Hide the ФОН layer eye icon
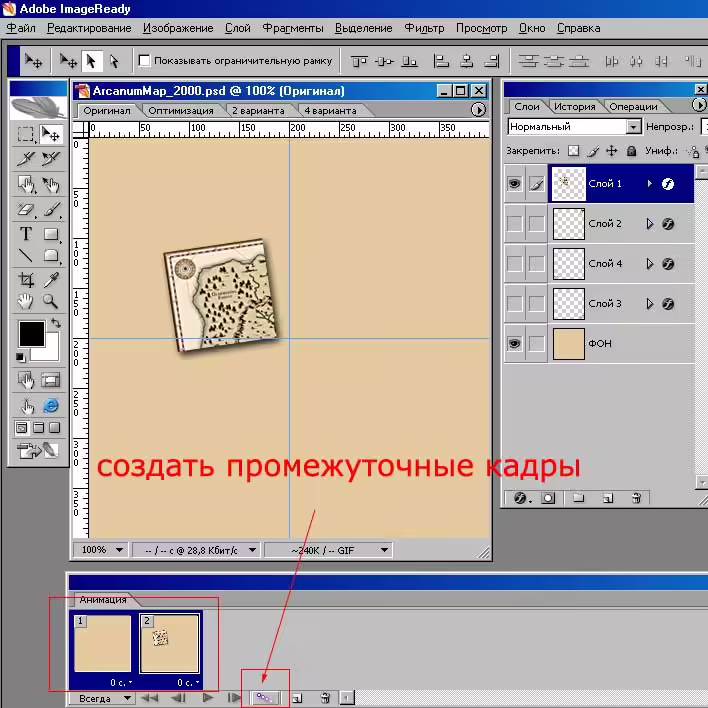 [x=514, y=344]
